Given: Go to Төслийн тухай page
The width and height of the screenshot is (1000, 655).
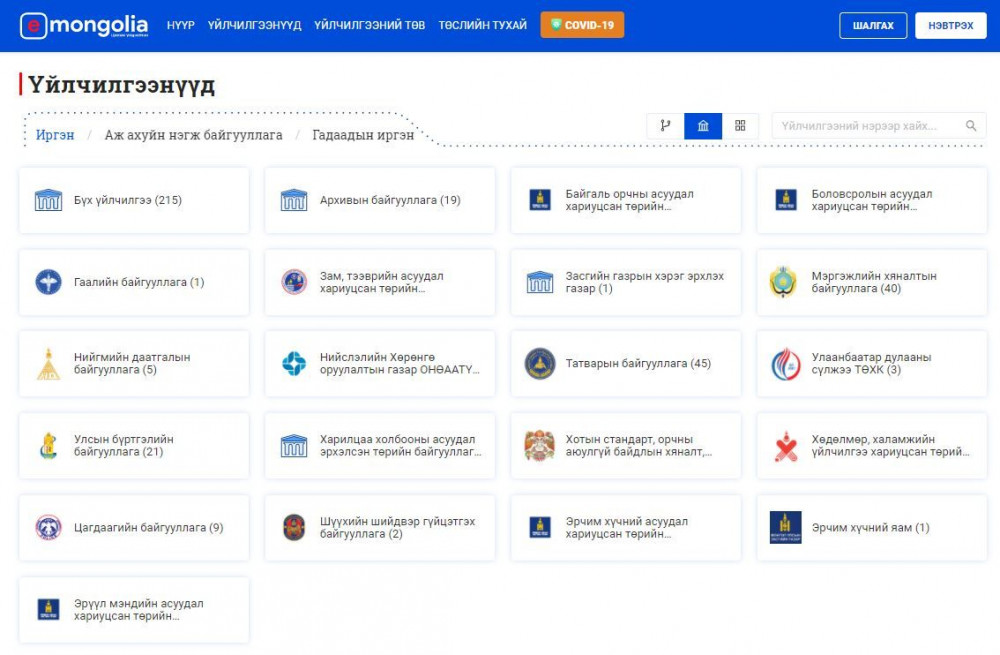Looking at the screenshot, I should 482,25.
